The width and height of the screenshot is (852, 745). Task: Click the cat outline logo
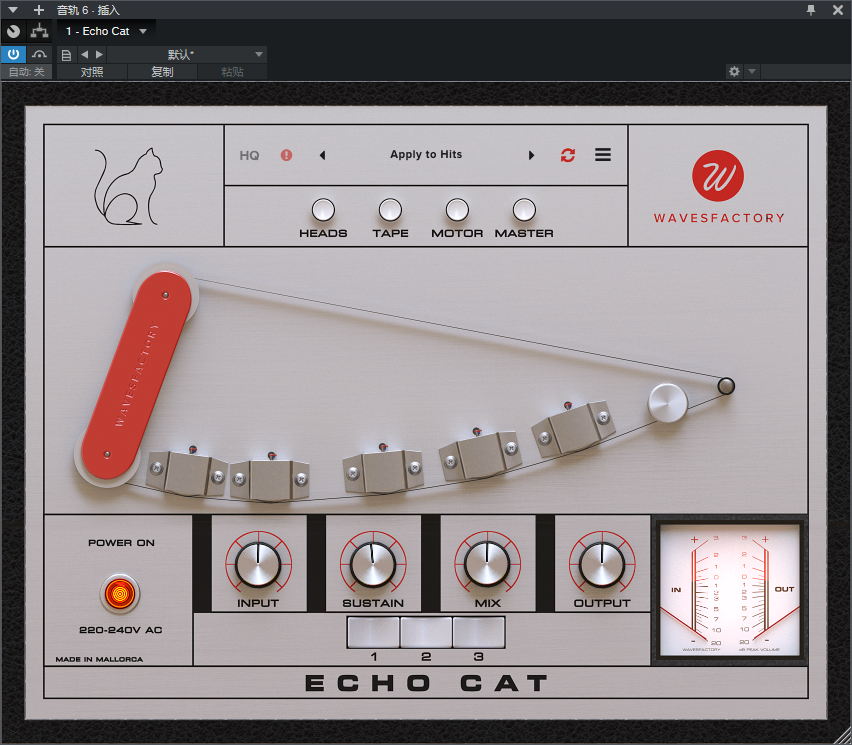[x=129, y=186]
